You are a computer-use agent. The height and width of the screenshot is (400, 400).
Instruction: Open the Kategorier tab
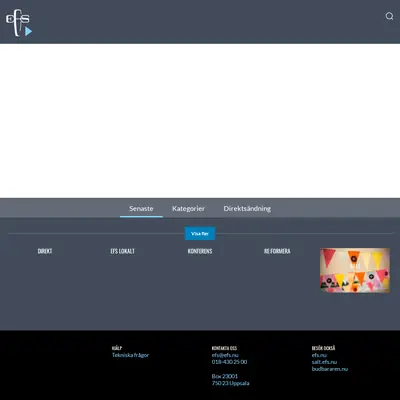[188, 208]
